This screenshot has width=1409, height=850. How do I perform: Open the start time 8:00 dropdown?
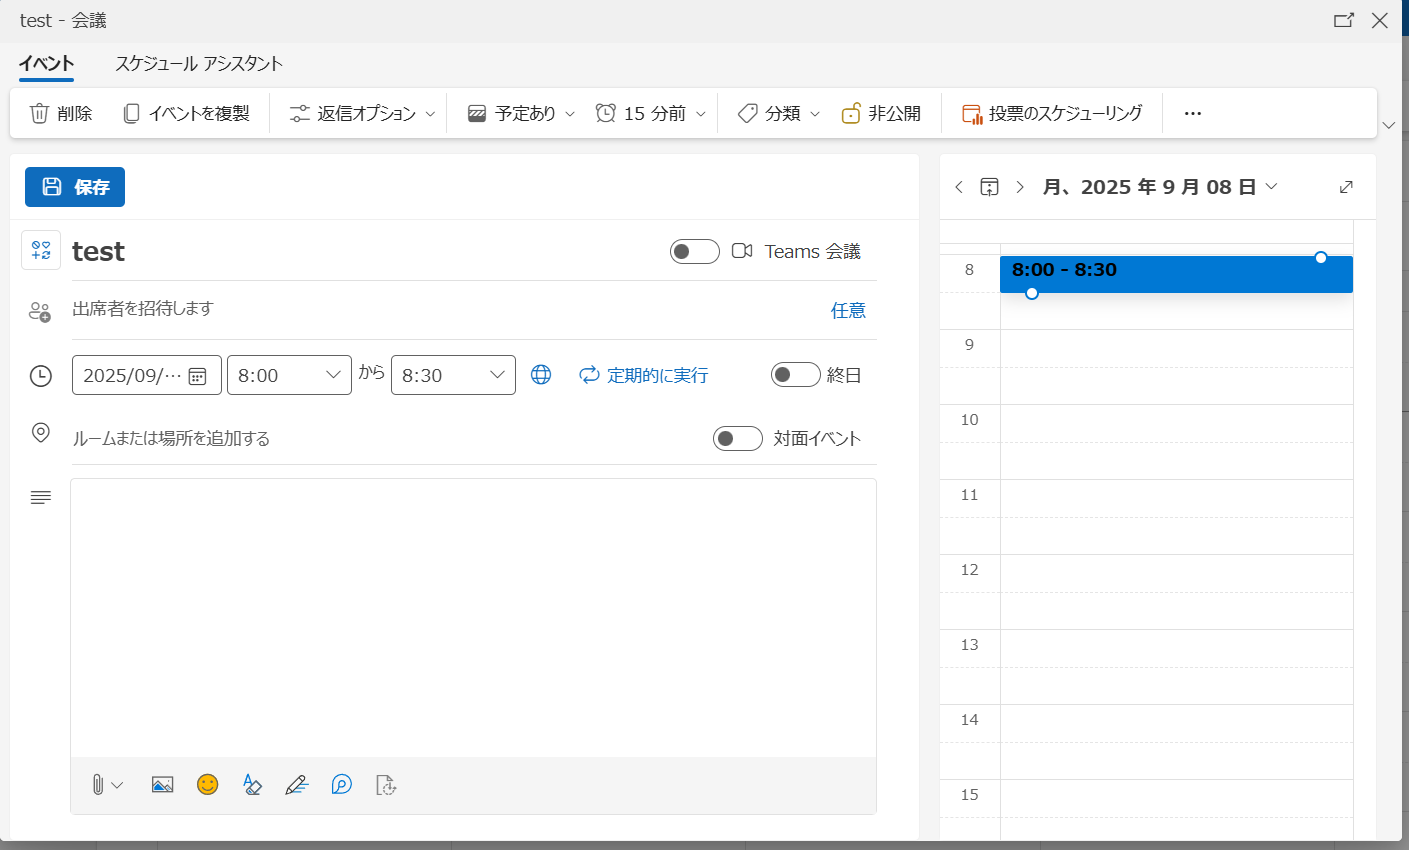289,374
